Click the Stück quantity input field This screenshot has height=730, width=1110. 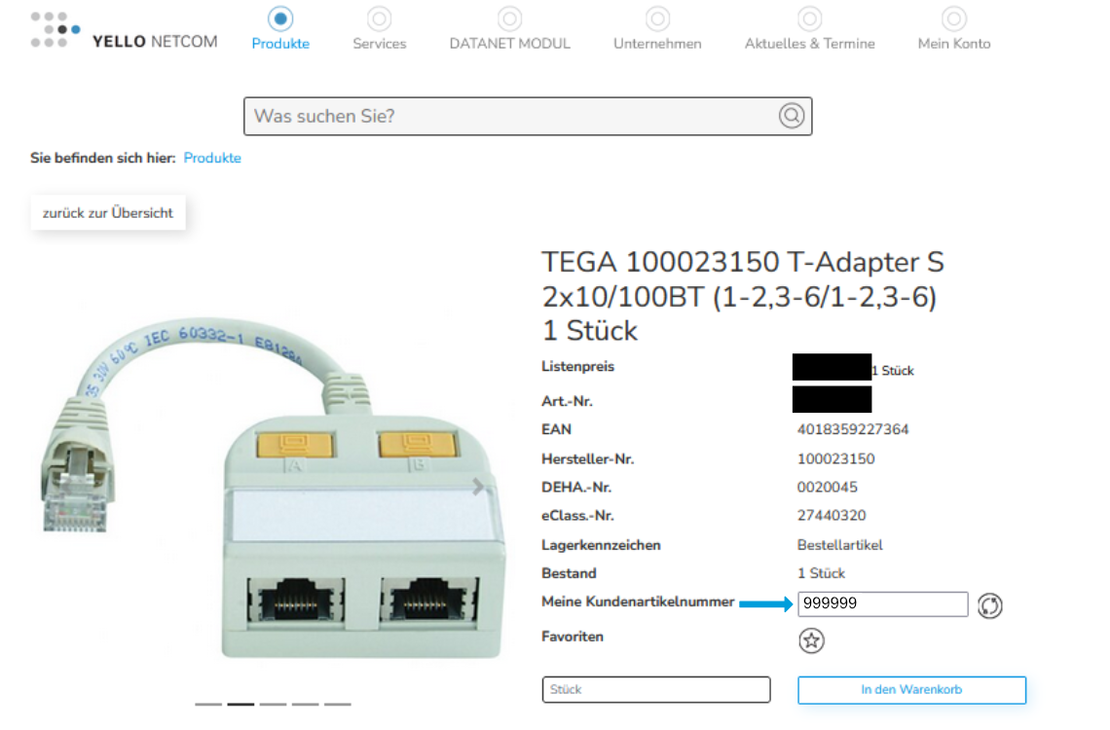pyautogui.click(x=656, y=690)
